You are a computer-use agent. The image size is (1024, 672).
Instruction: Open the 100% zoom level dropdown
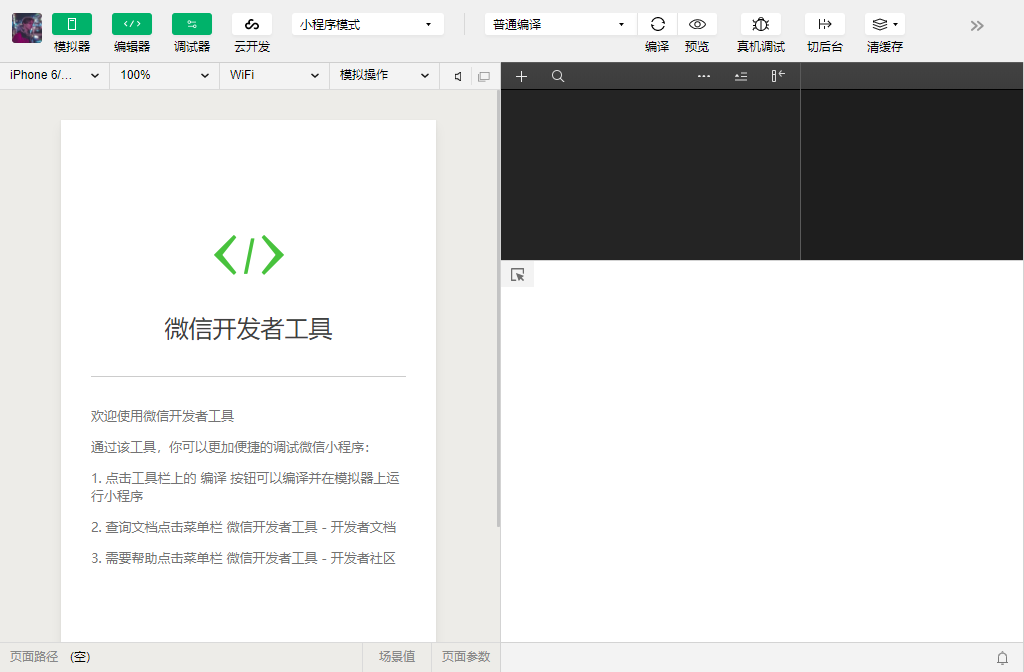[x=165, y=75]
